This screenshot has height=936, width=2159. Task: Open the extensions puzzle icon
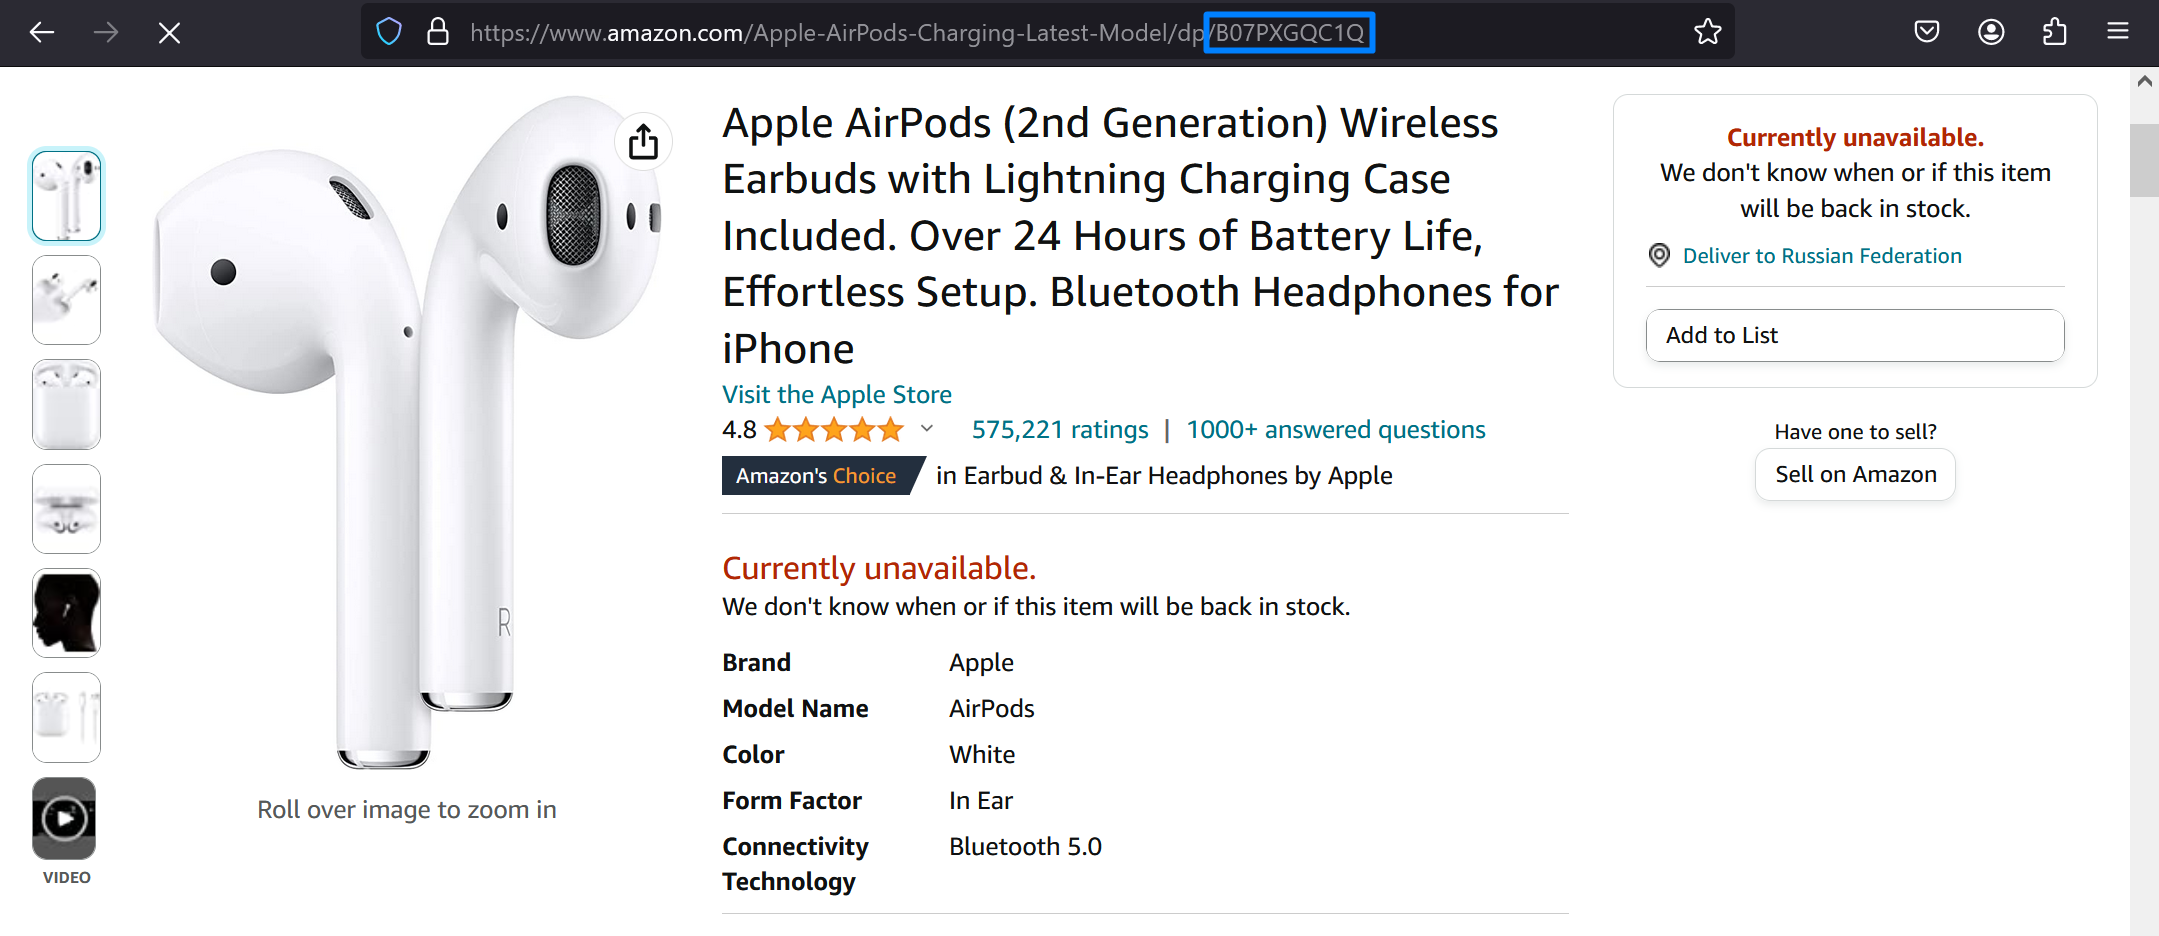(x=2054, y=33)
